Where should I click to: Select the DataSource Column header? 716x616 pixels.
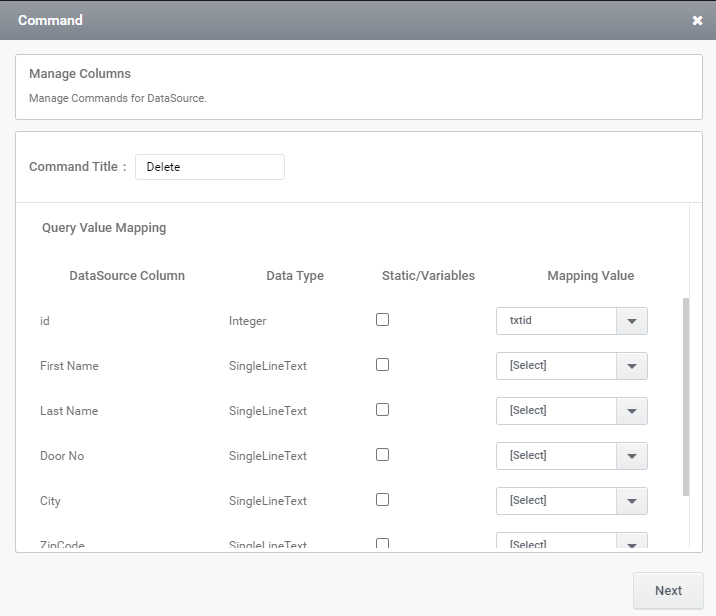pyautogui.click(x=127, y=276)
